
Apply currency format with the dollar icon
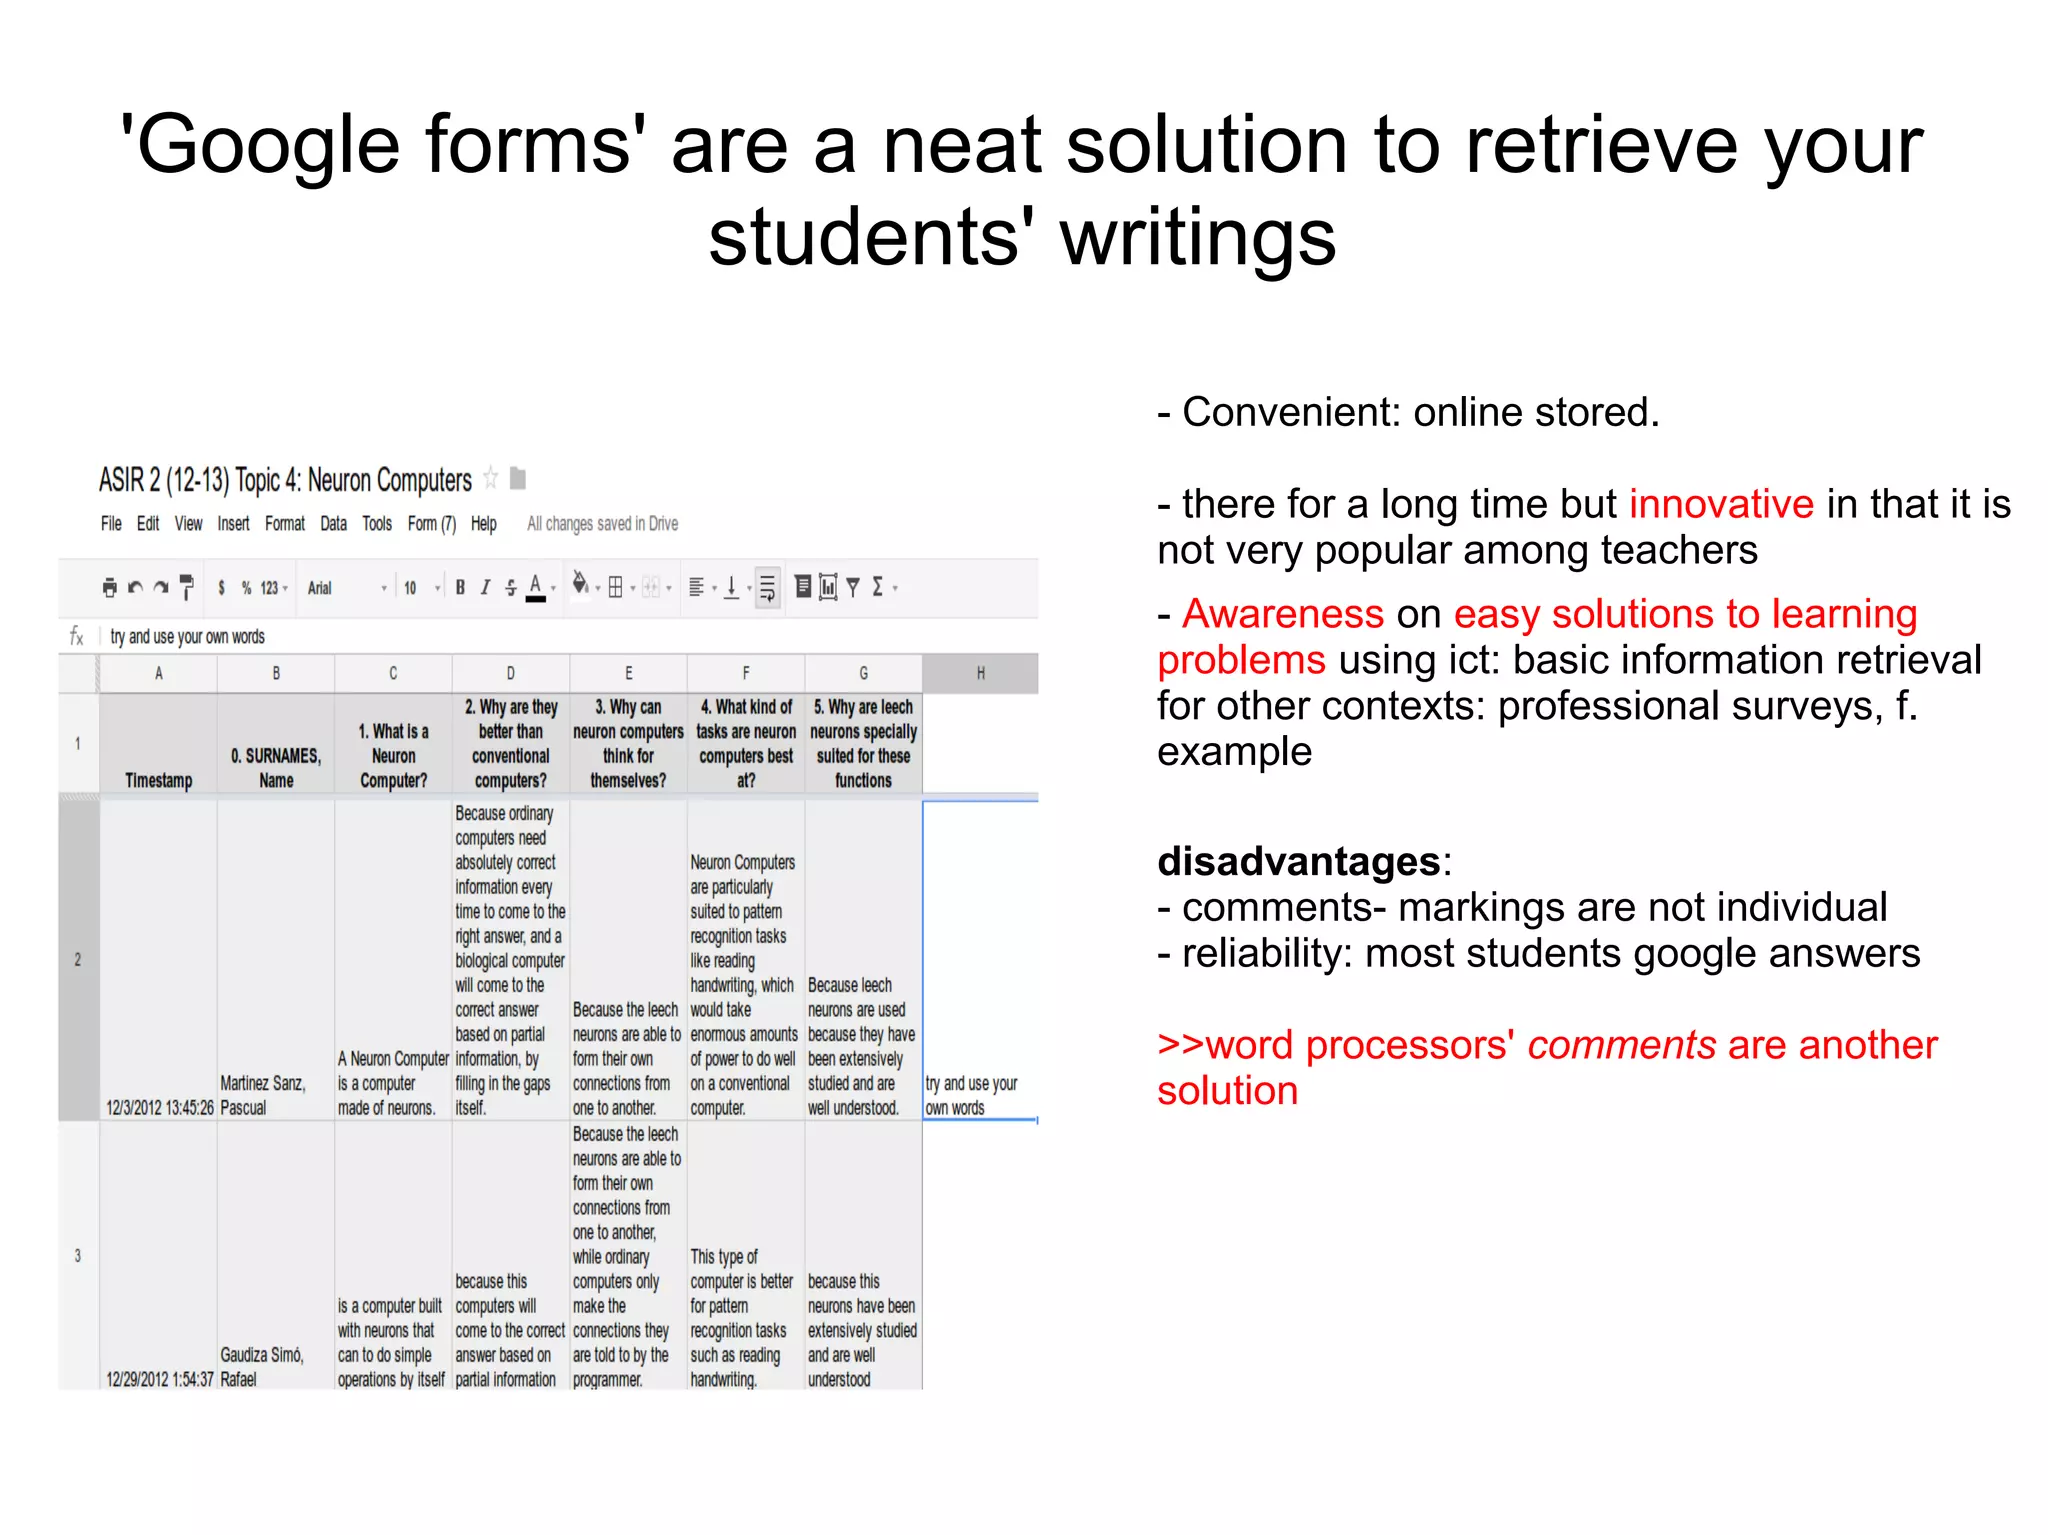221,588
